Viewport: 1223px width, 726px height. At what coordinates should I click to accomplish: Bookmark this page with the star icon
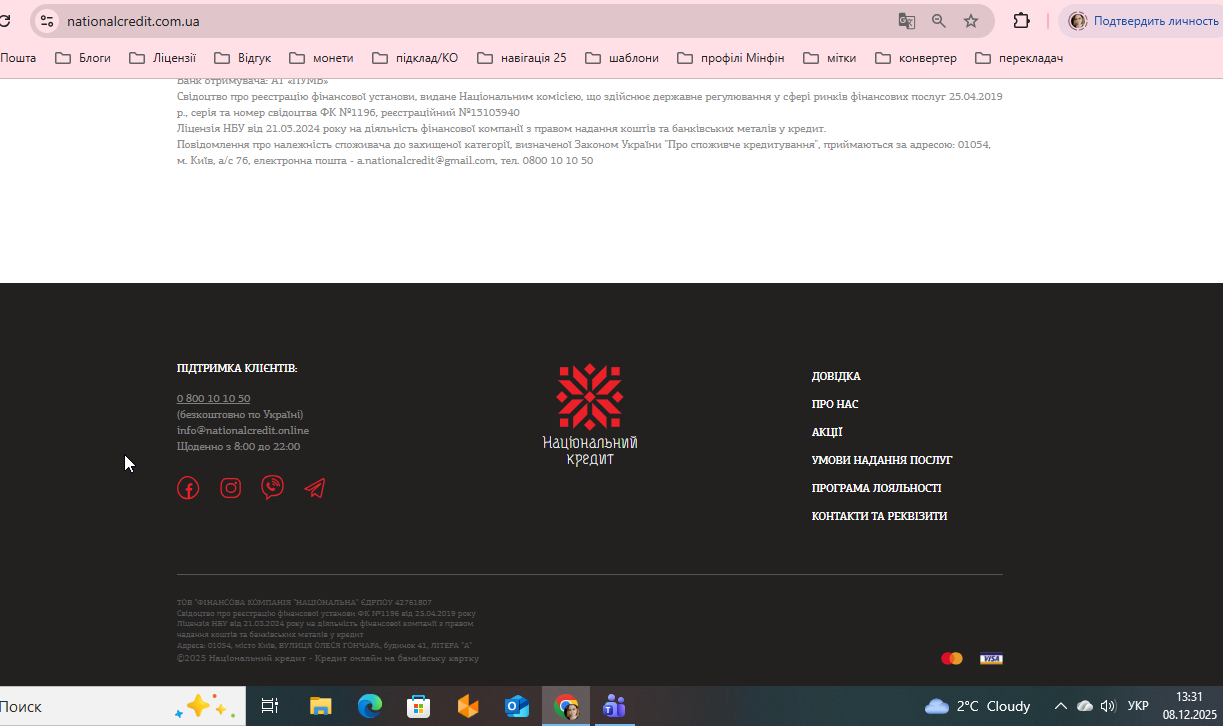point(971,21)
